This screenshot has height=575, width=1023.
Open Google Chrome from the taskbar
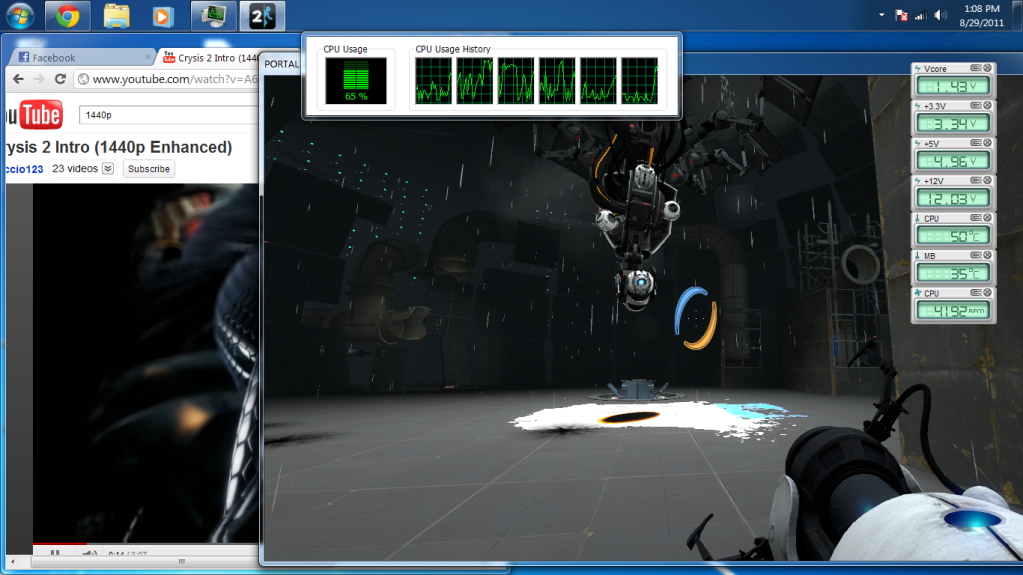tap(68, 16)
